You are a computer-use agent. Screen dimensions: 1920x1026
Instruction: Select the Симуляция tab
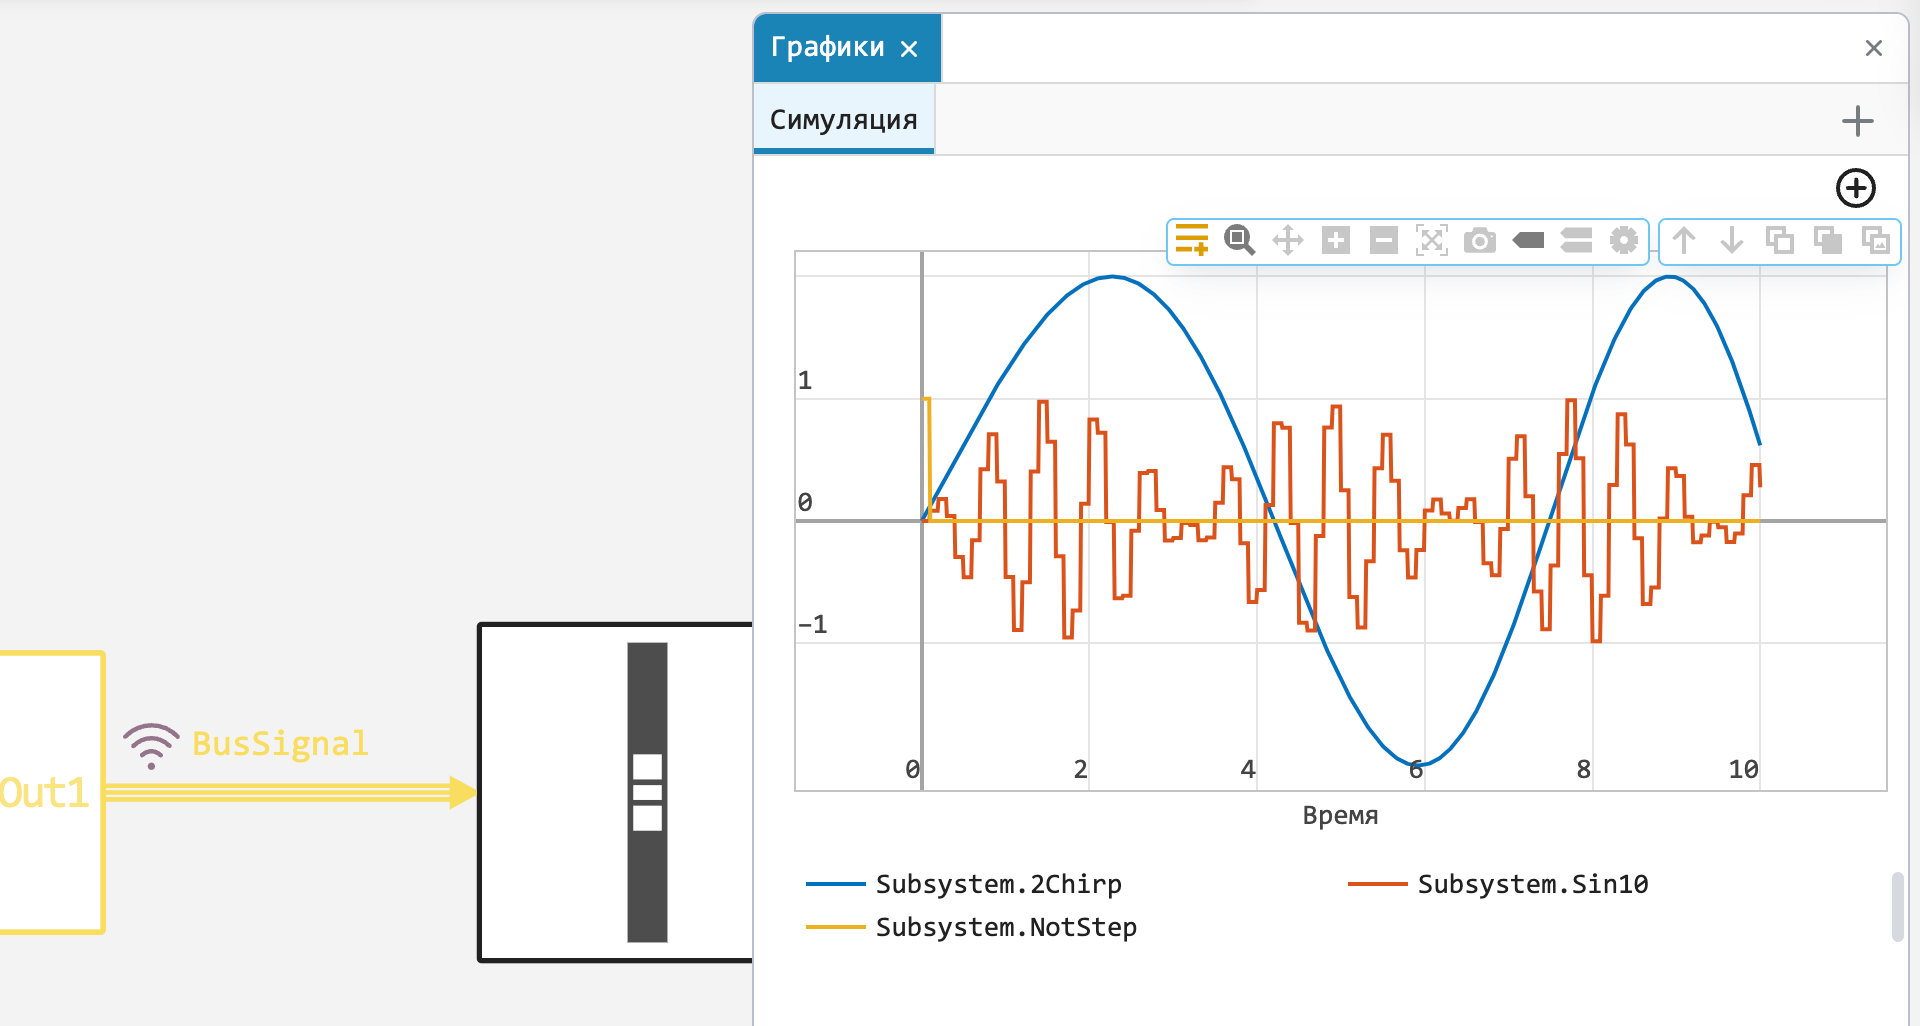click(843, 119)
